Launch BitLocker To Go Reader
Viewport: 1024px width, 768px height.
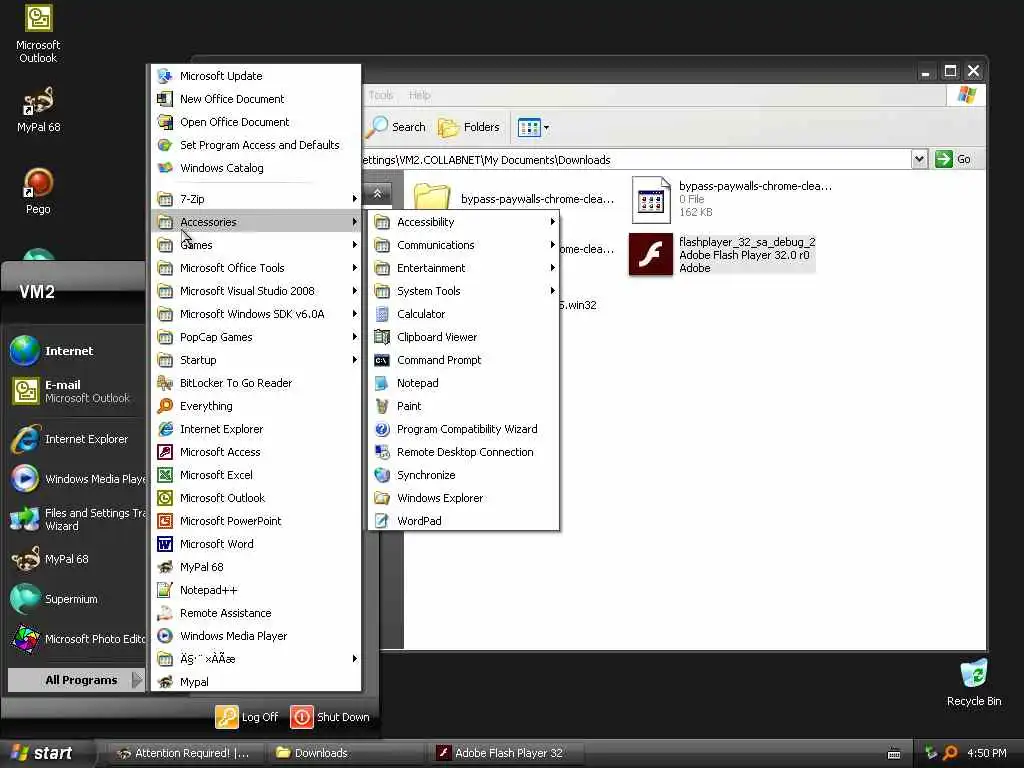coord(256,383)
